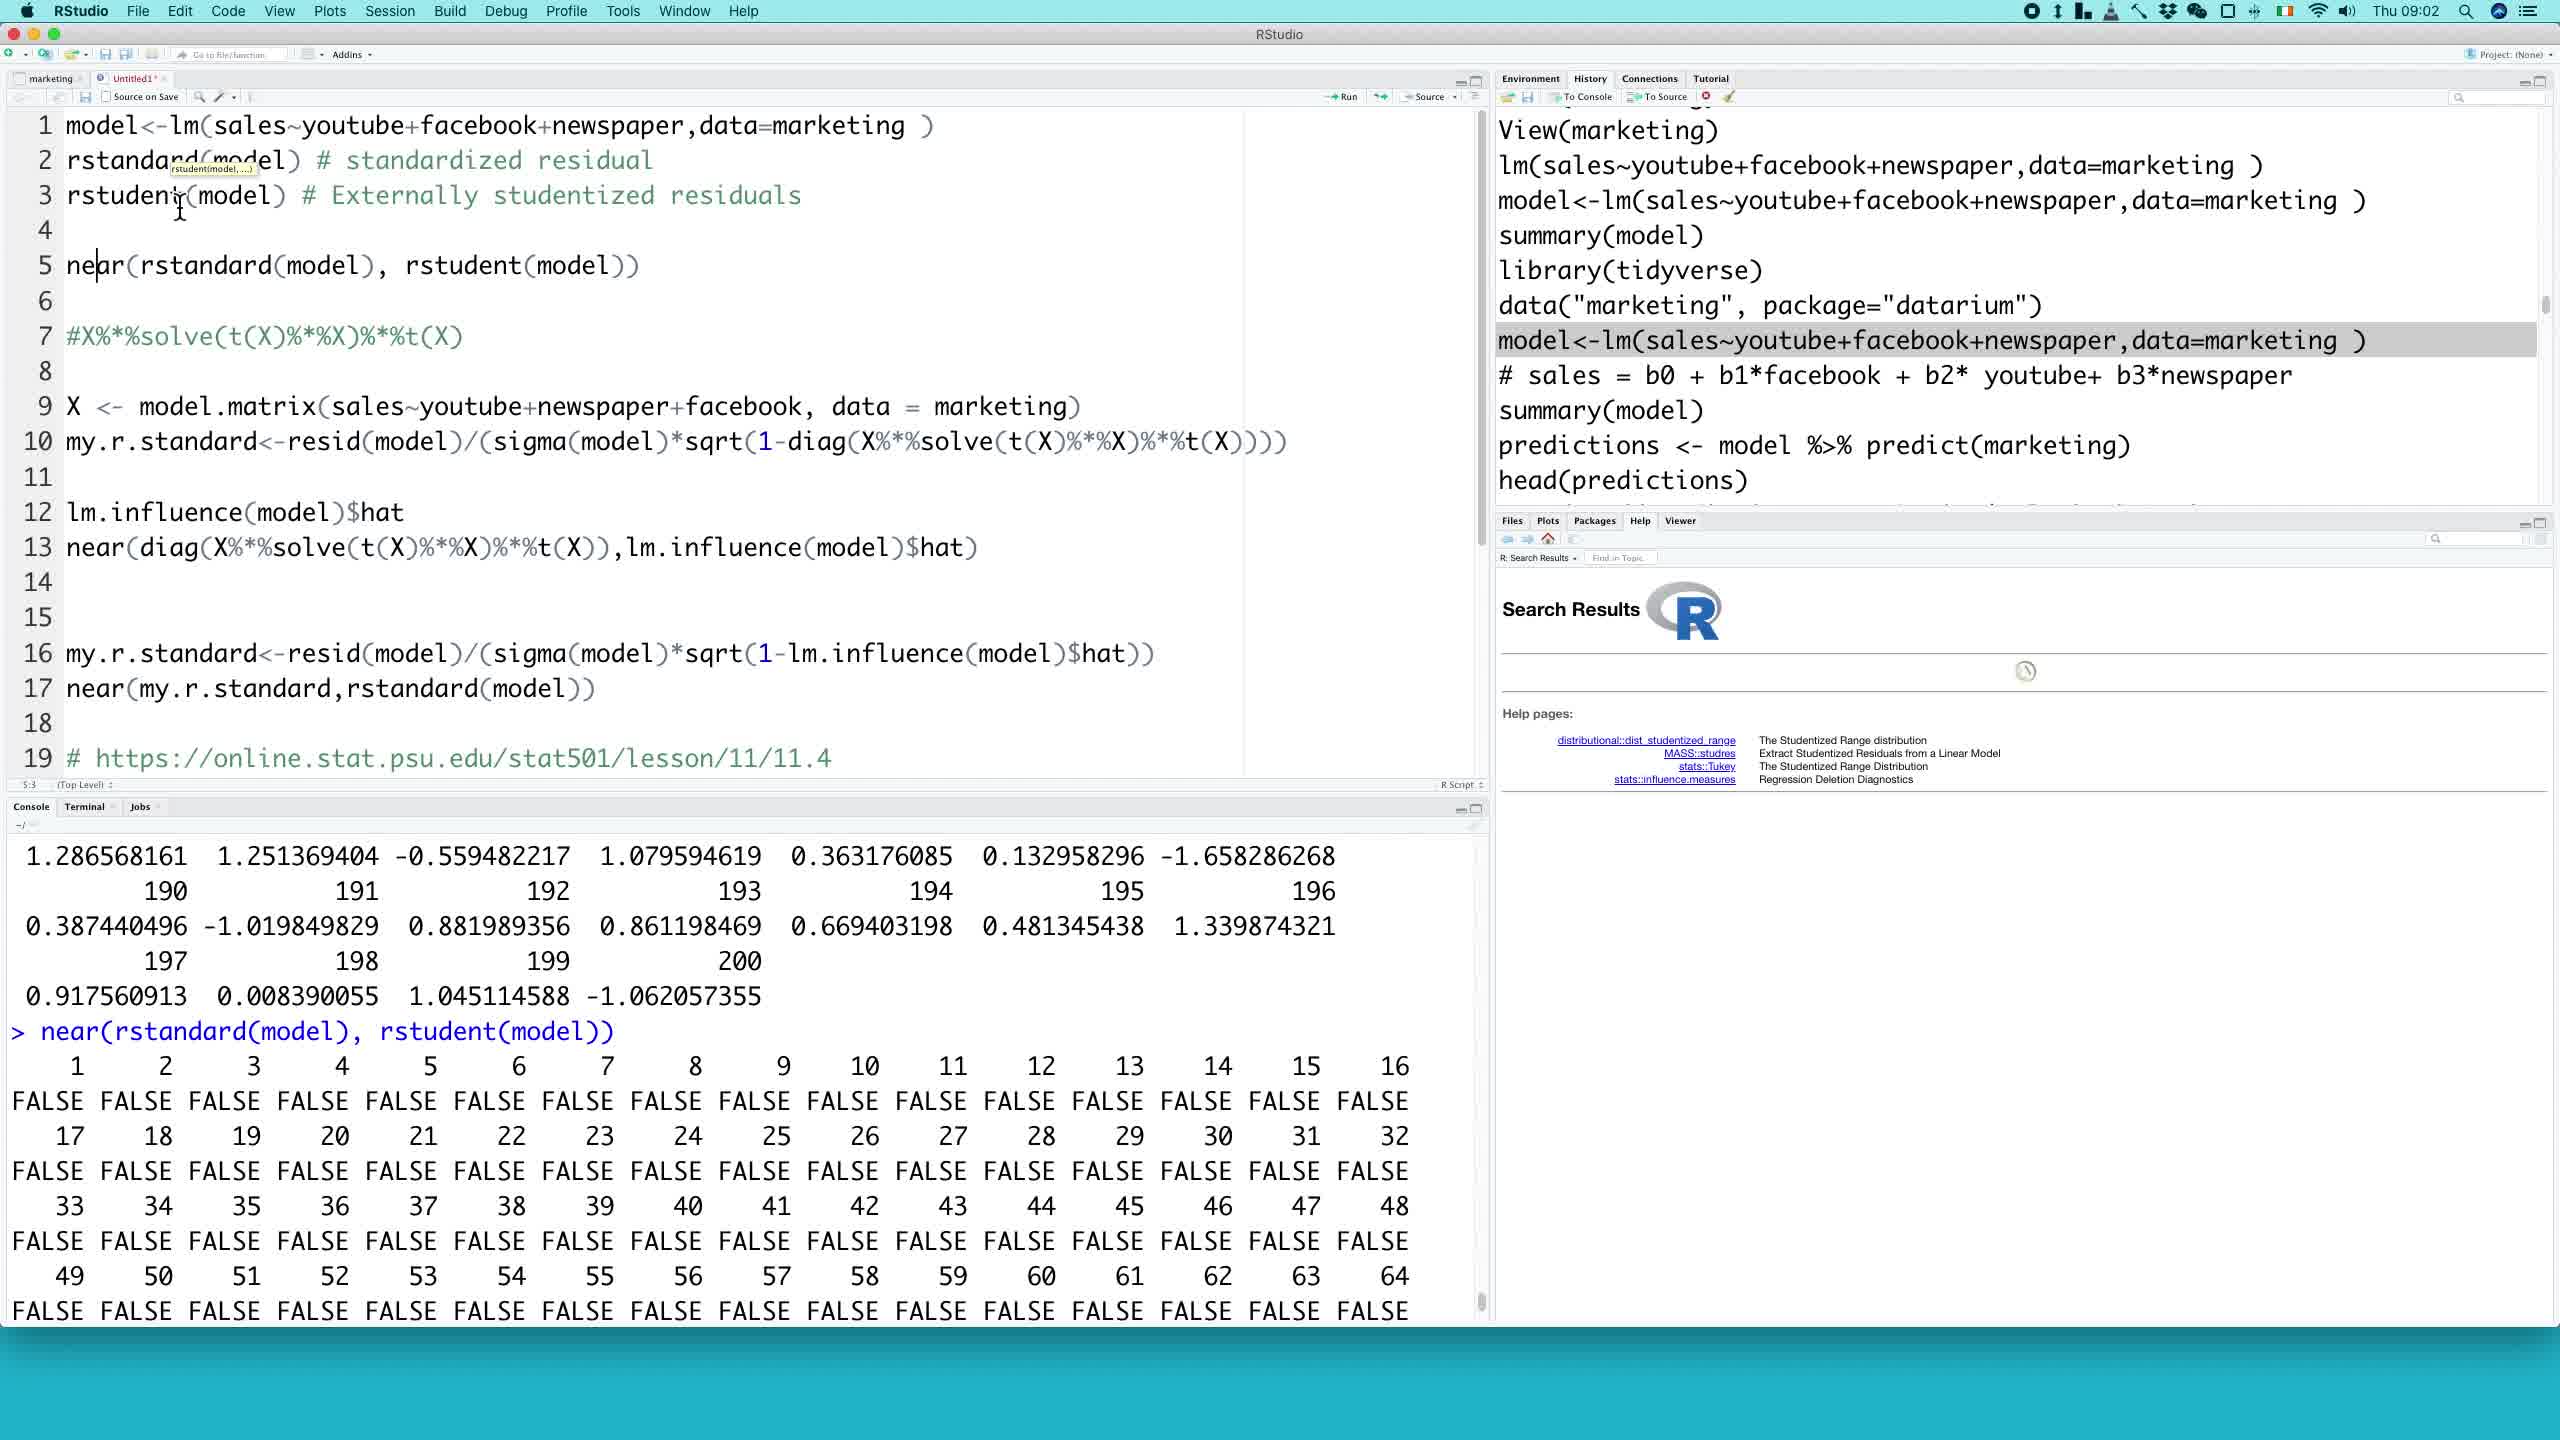Image resolution: width=2560 pixels, height=1440 pixels.
Task: Open the distributional::dist_studentized_range help link
Action: [1646, 740]
